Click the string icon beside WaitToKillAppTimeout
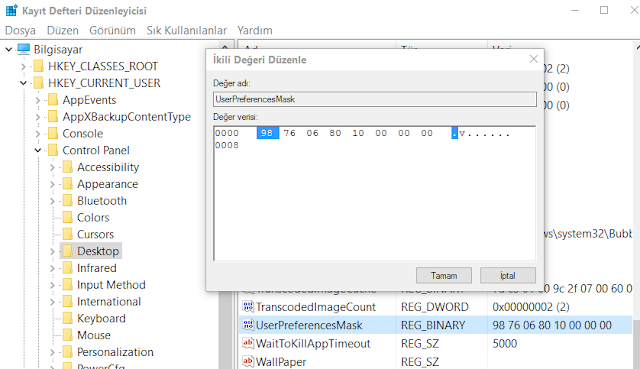This screenshot has height=369, width=640. pyautogui.click(x=248, y=343)
